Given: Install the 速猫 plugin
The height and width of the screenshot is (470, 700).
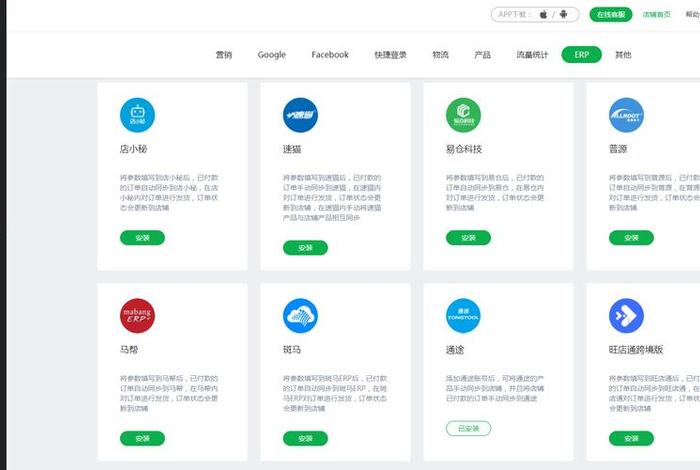Looking at the screenshot, I should pos(305,248).
